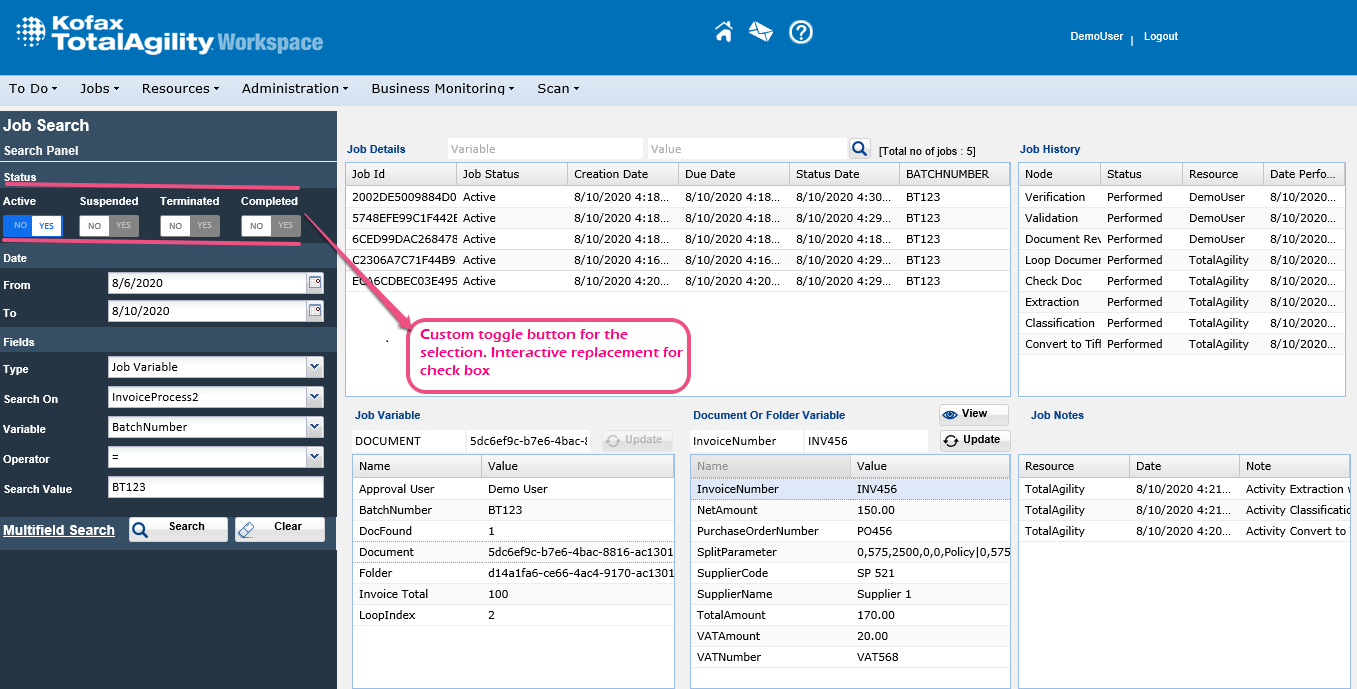
Task: Open the To date calendar picker
Action: 315,311
